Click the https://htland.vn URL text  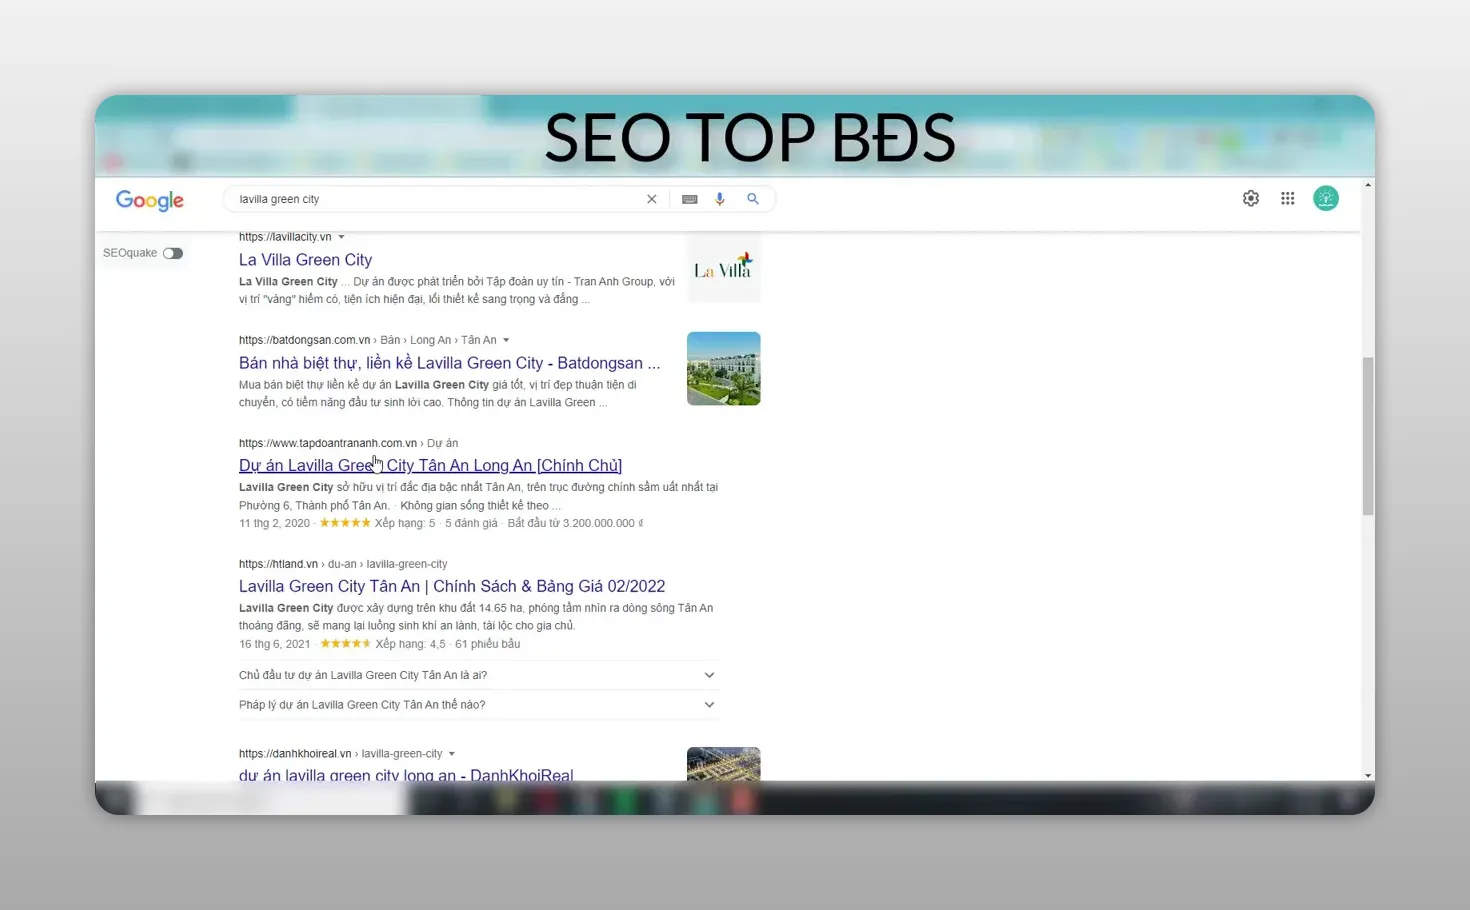pyautogui.click(x=278, y=564)
